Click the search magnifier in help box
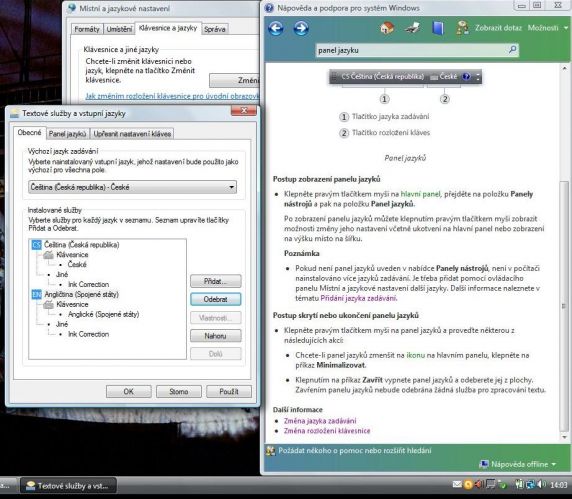 (x=513, y=50)
